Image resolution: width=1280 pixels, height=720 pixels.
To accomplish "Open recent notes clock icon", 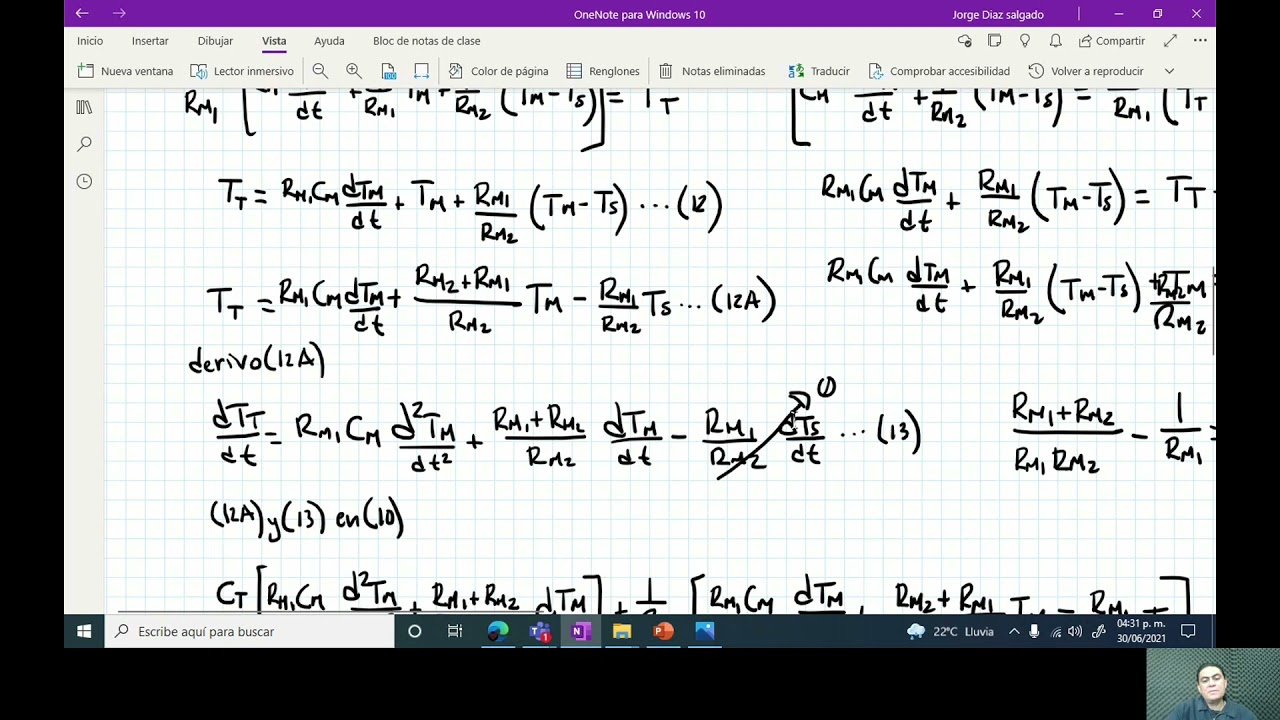I will 84,181.
